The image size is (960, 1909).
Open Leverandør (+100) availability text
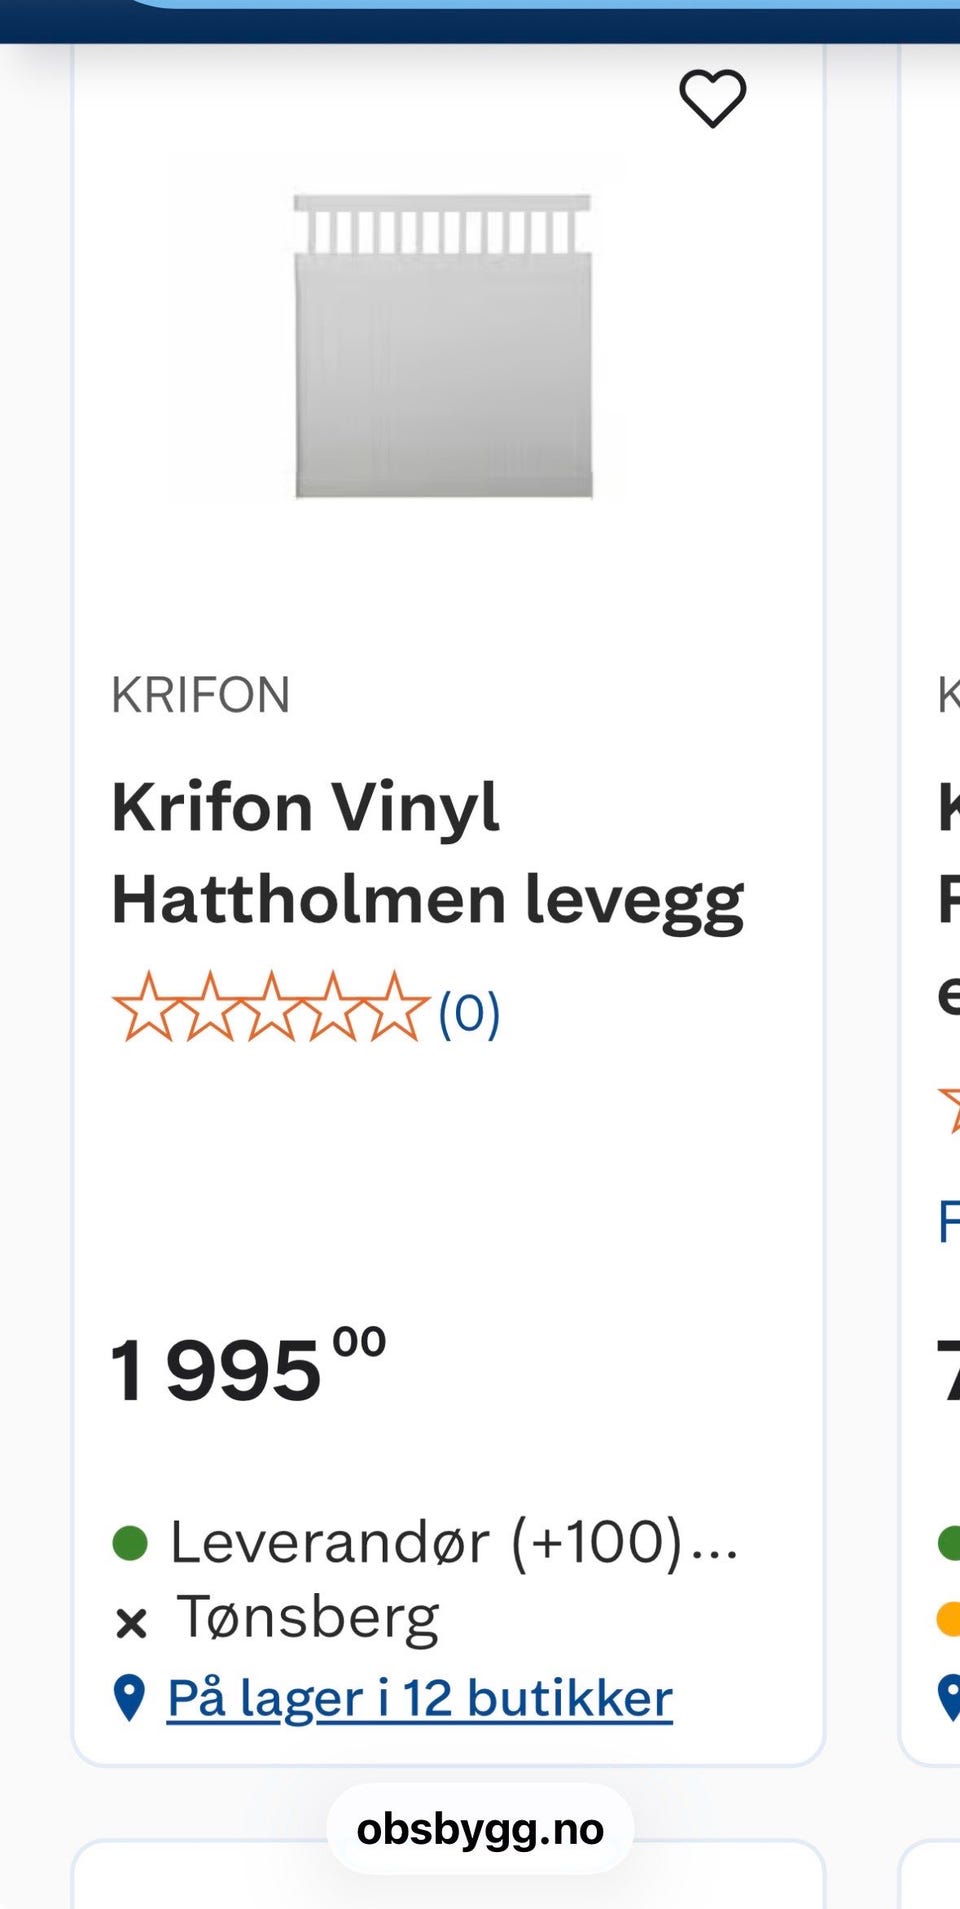pos(455,1541)
